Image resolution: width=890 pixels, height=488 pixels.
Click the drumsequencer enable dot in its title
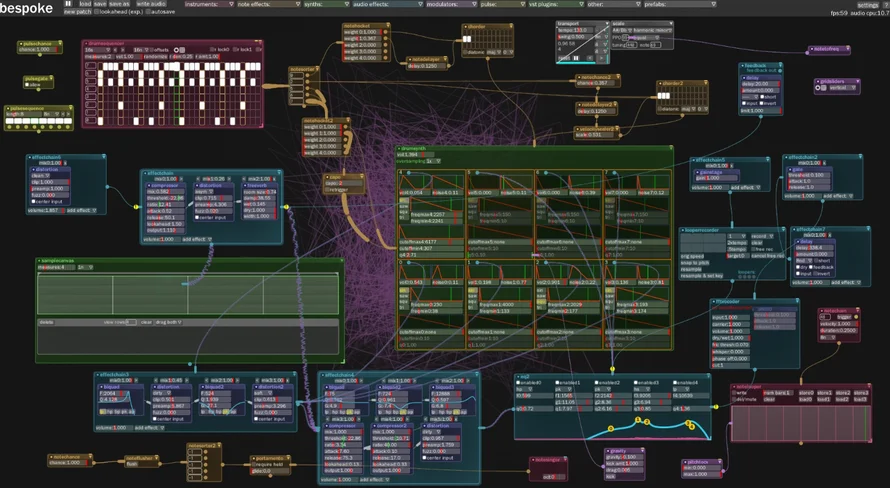click(x=87, y=43)
